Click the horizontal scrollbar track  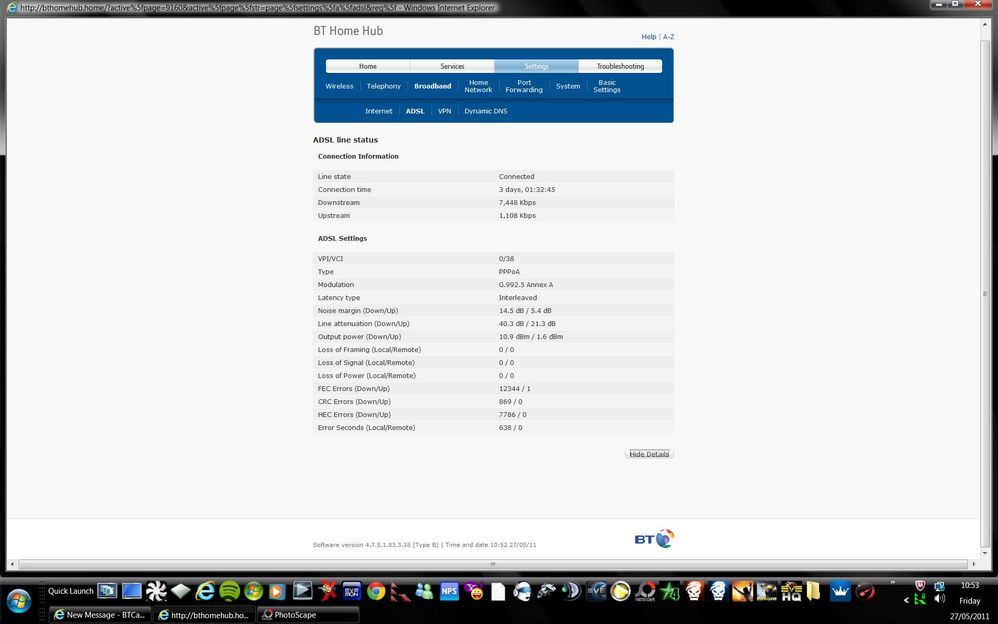tap(493, 564)
